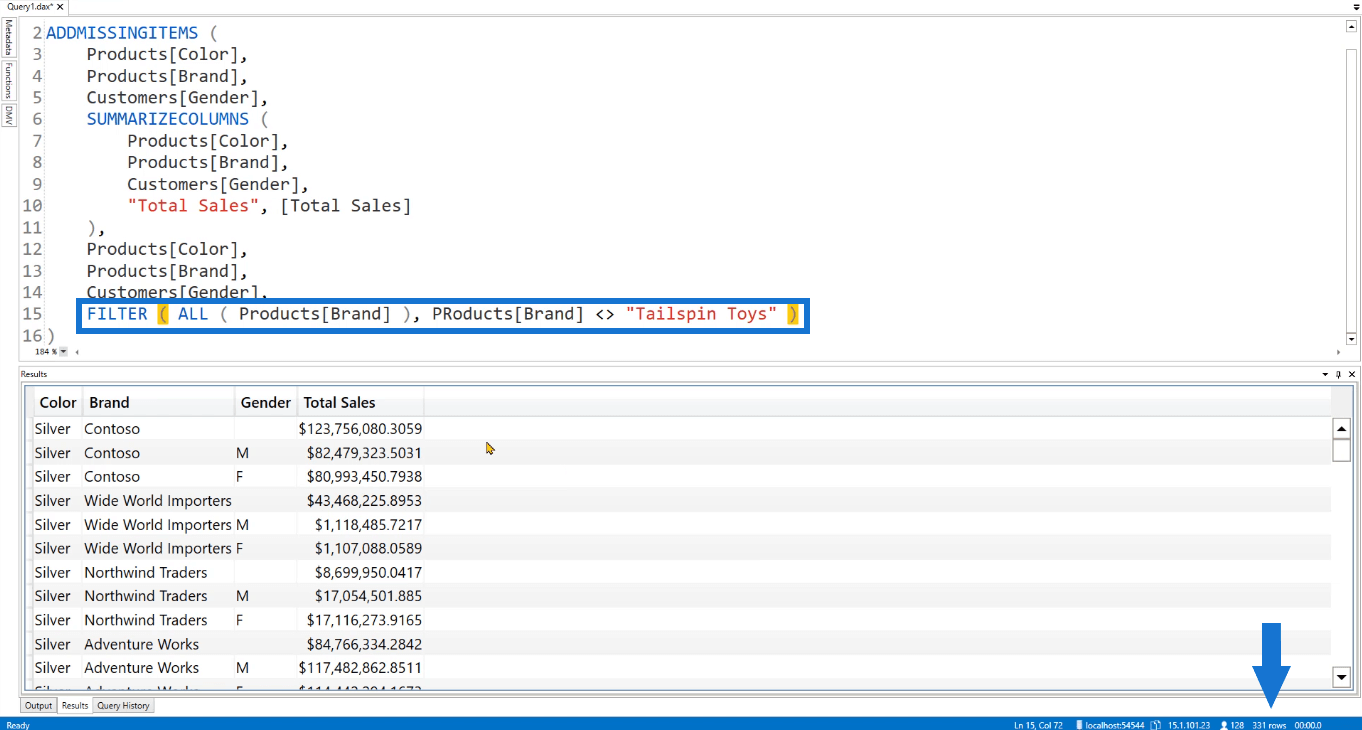
Task: Switch to the Output tab
Action: point(39,706)
